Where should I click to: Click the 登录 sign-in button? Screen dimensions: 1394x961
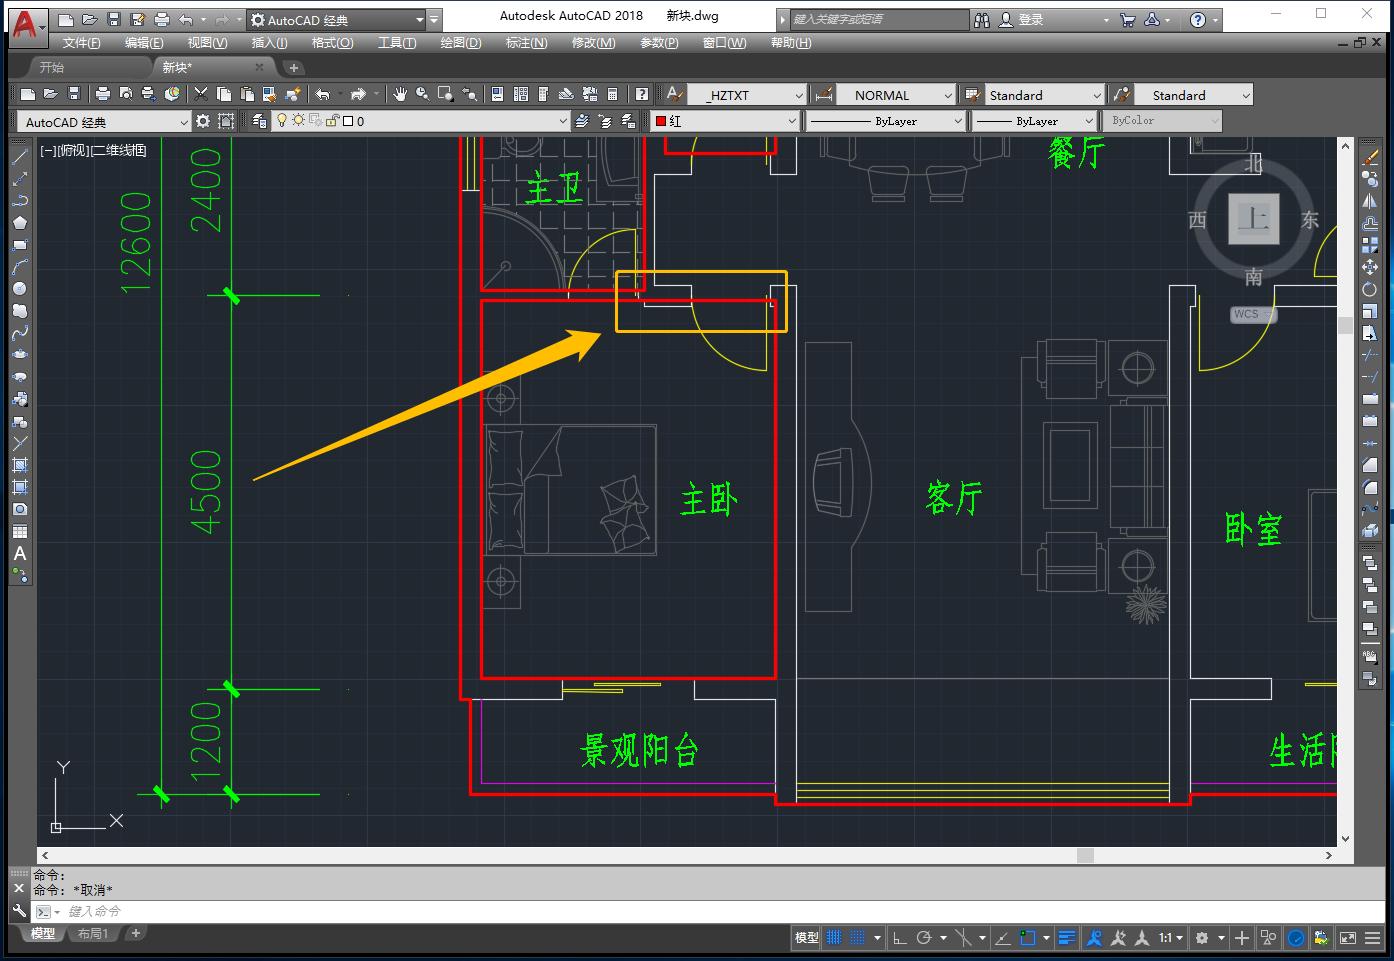tap(1030, 19)
